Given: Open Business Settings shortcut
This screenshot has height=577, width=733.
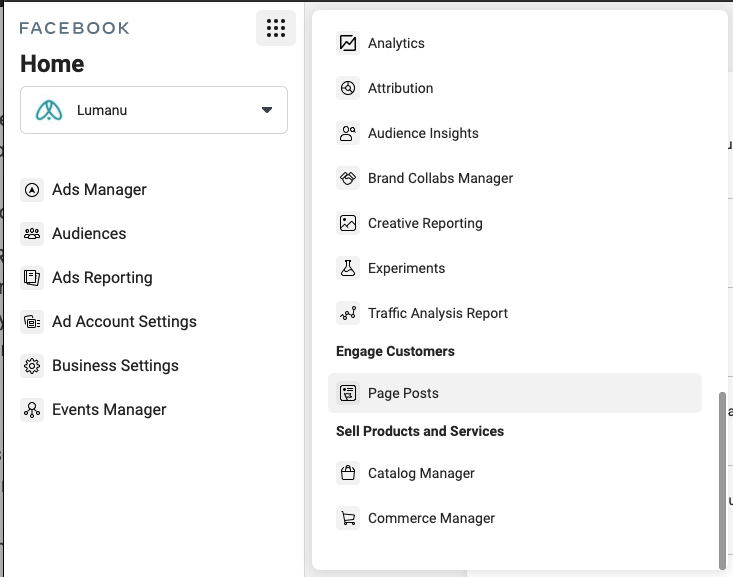Looking at the screenshot, I should coord(115,366).
